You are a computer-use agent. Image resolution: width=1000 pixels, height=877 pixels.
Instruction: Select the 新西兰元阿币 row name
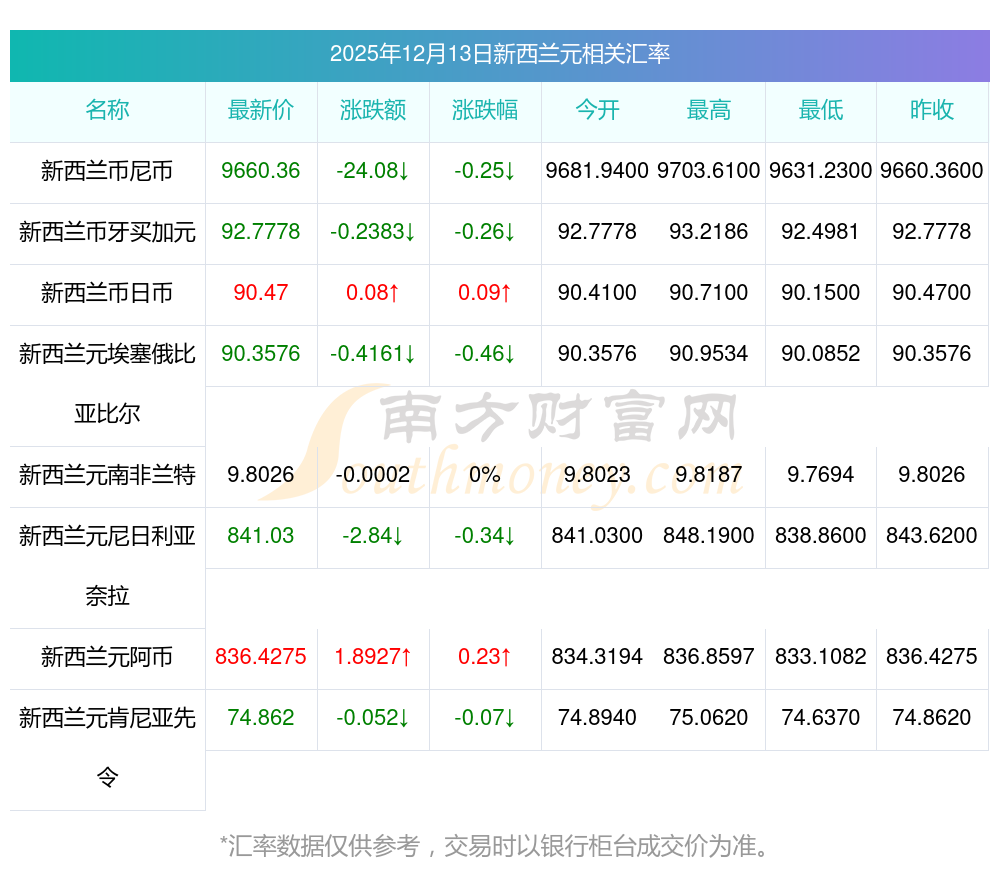click(x=107, y=657)
